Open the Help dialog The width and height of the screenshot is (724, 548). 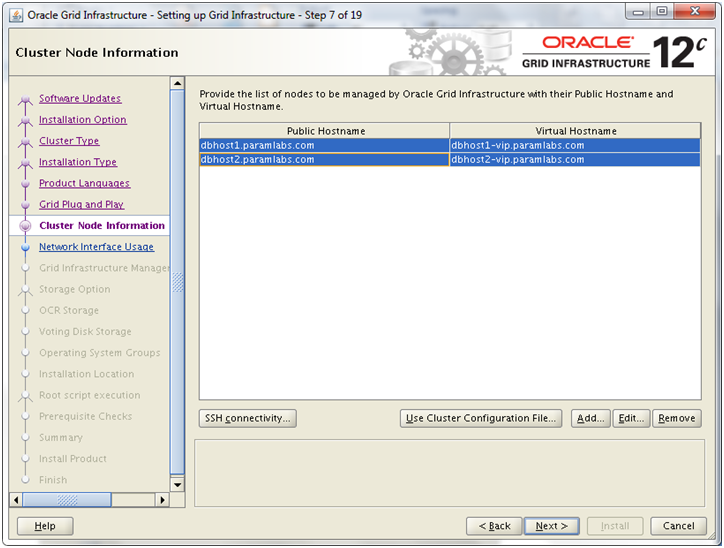click(45, 526)
